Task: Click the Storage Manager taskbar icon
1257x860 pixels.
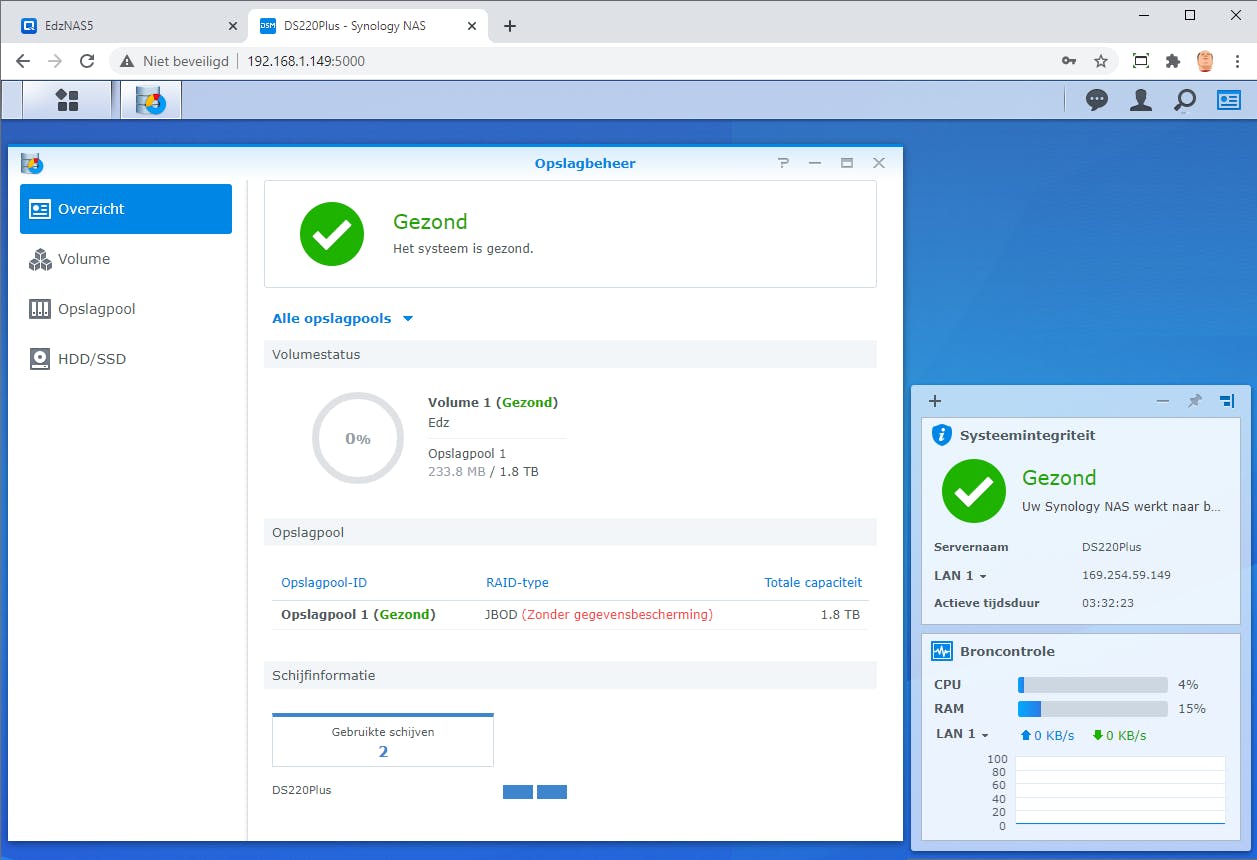Action: point(151,100)
